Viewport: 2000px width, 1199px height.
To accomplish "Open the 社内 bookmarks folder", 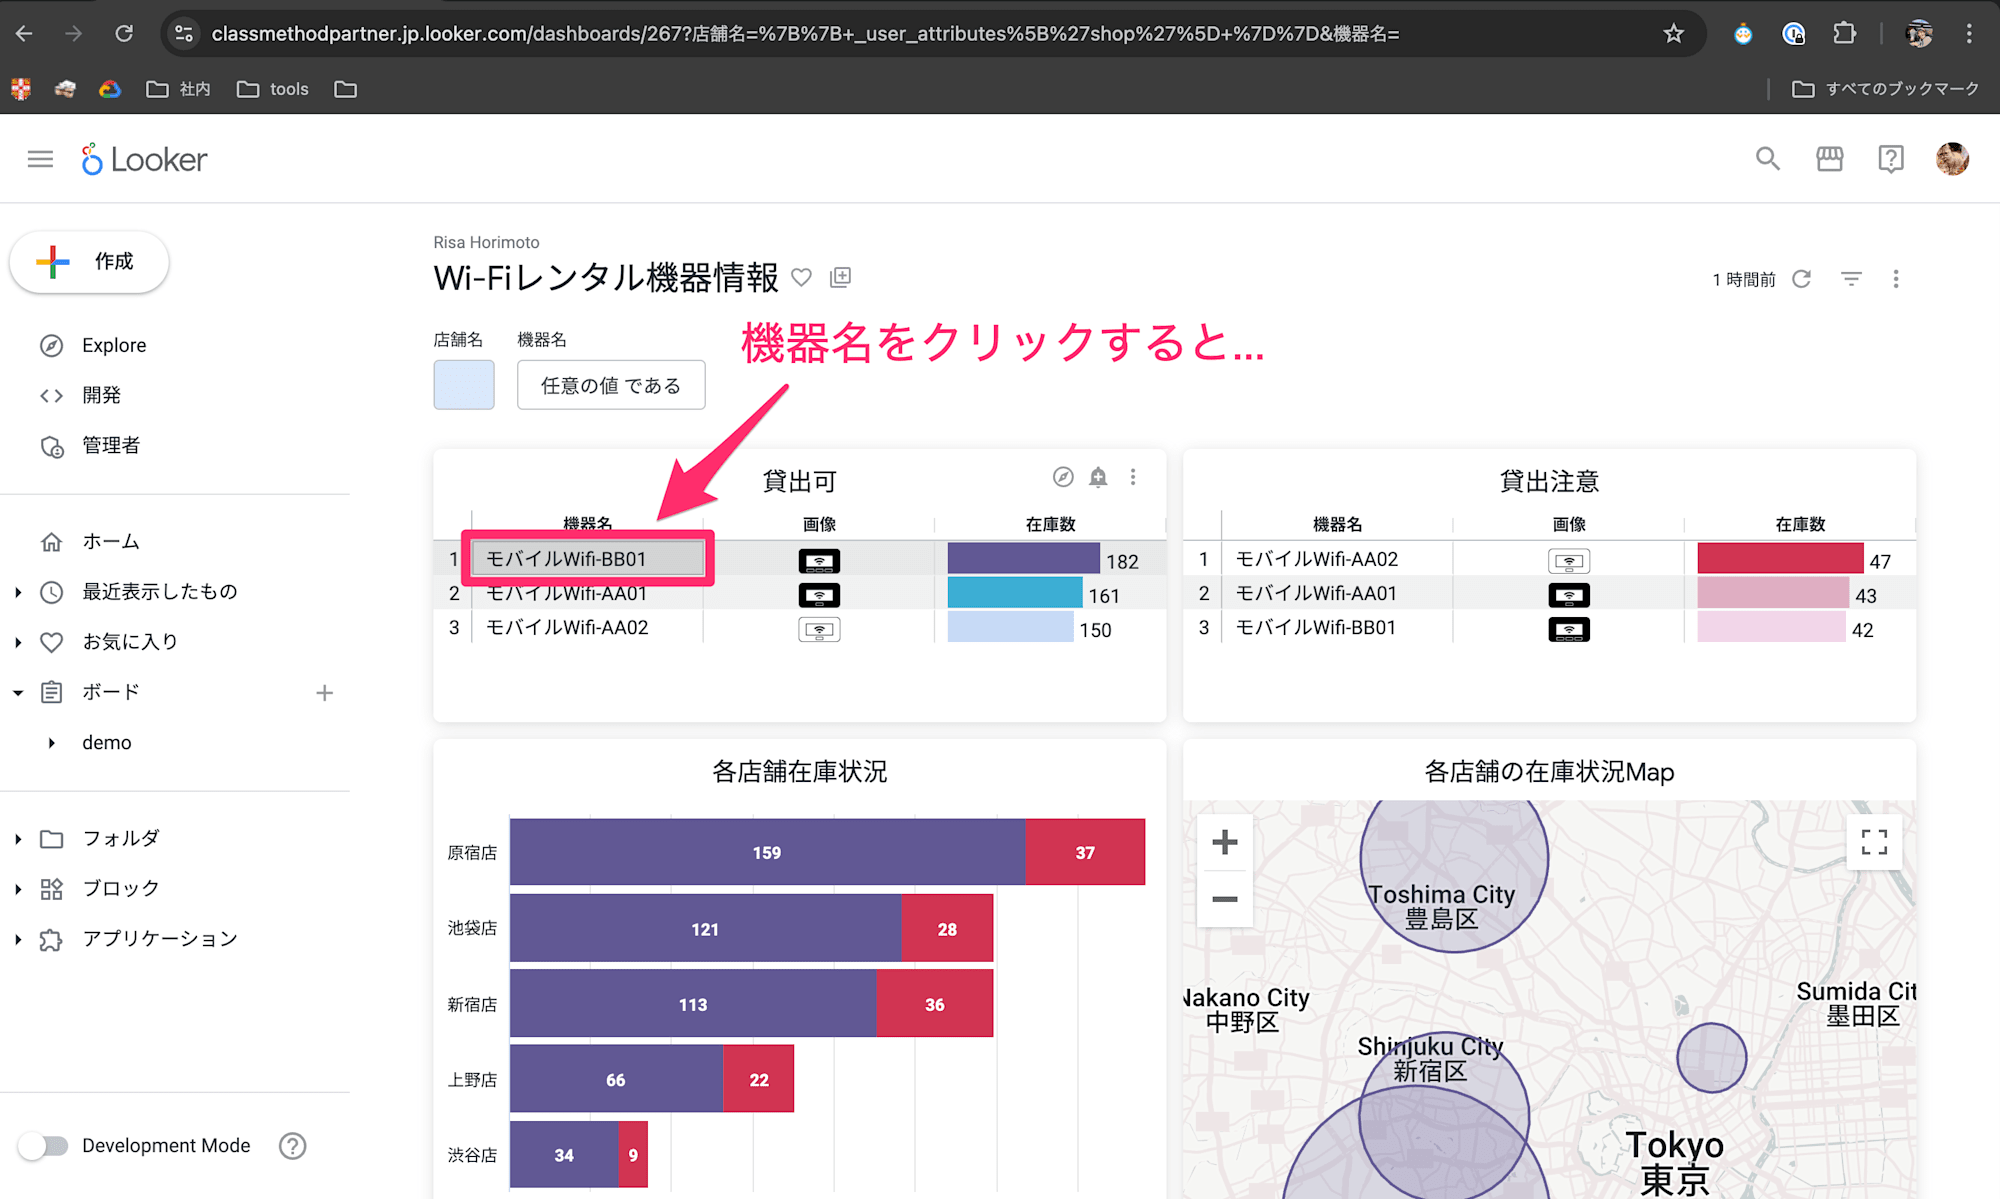I will pyautogui.click(x=179, y=89).
